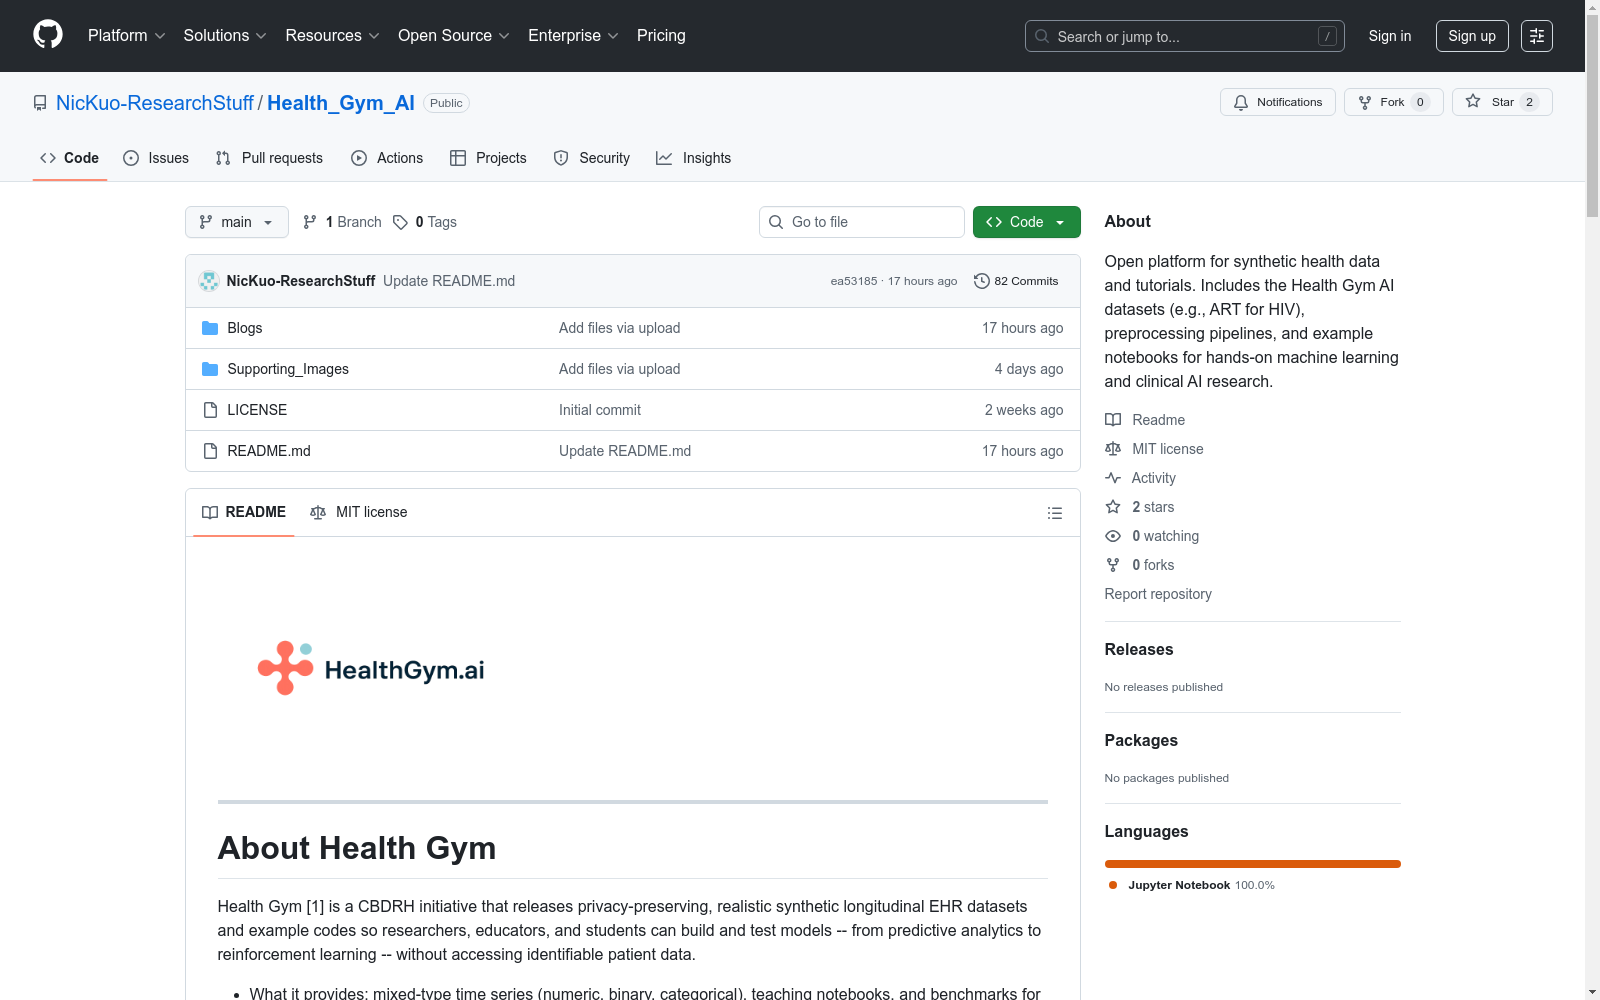Click the Sign up button
This screenshot has height=1000, width=1600.
click(1472, 36)
